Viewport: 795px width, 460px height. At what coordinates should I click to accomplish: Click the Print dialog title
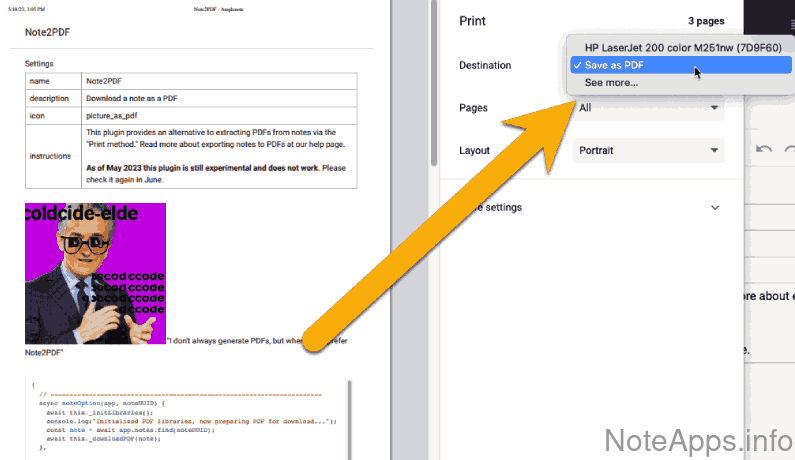[473, 20]
